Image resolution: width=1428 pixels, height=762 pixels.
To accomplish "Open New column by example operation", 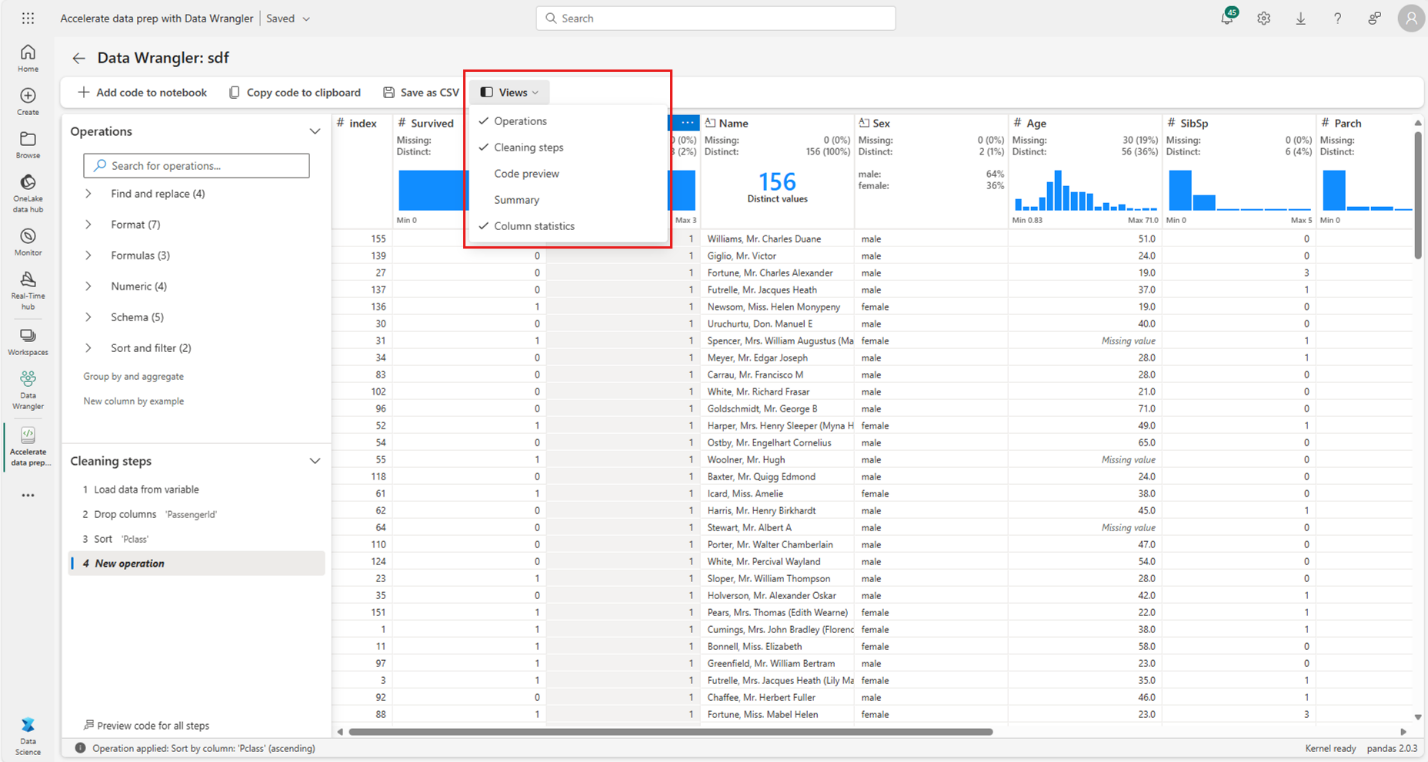I will click(134, 401).
